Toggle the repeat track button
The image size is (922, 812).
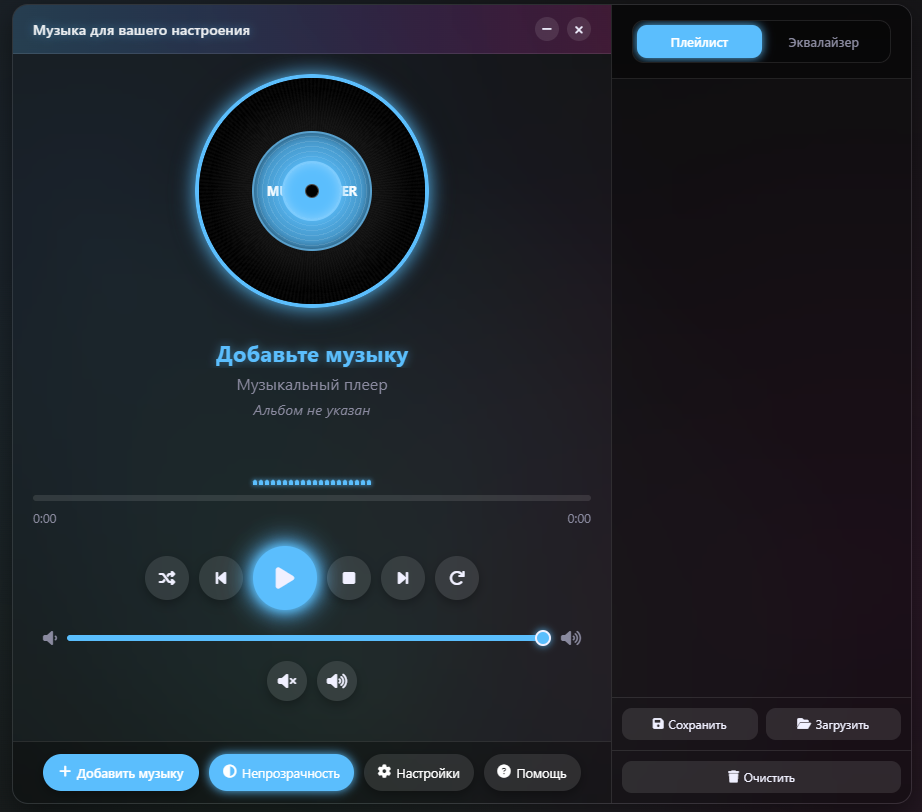tap(457, 578)
